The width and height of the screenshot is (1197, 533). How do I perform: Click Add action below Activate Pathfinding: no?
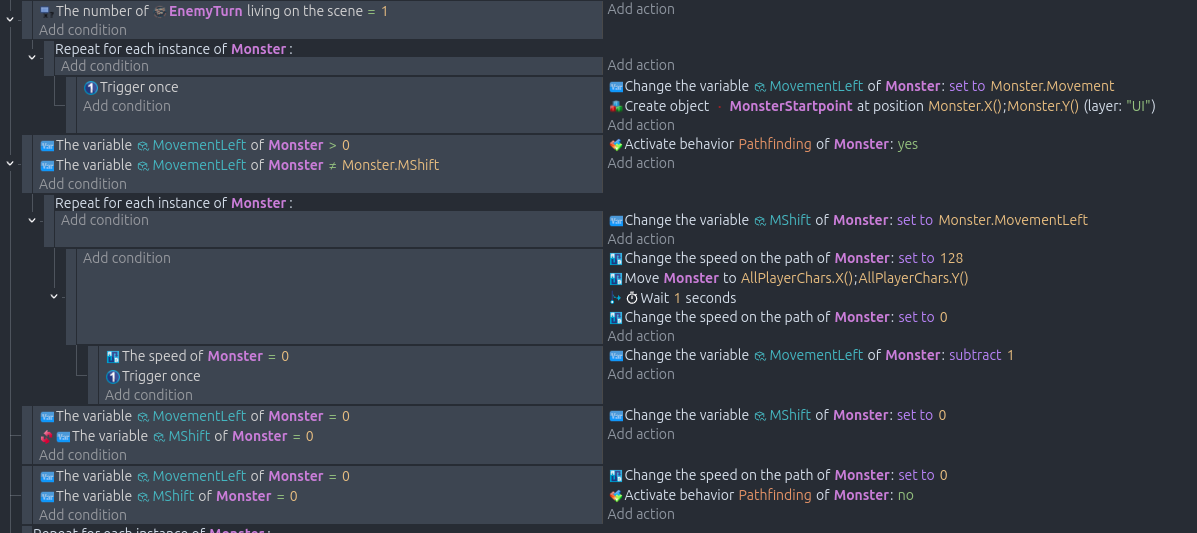(x=641, y=514)
